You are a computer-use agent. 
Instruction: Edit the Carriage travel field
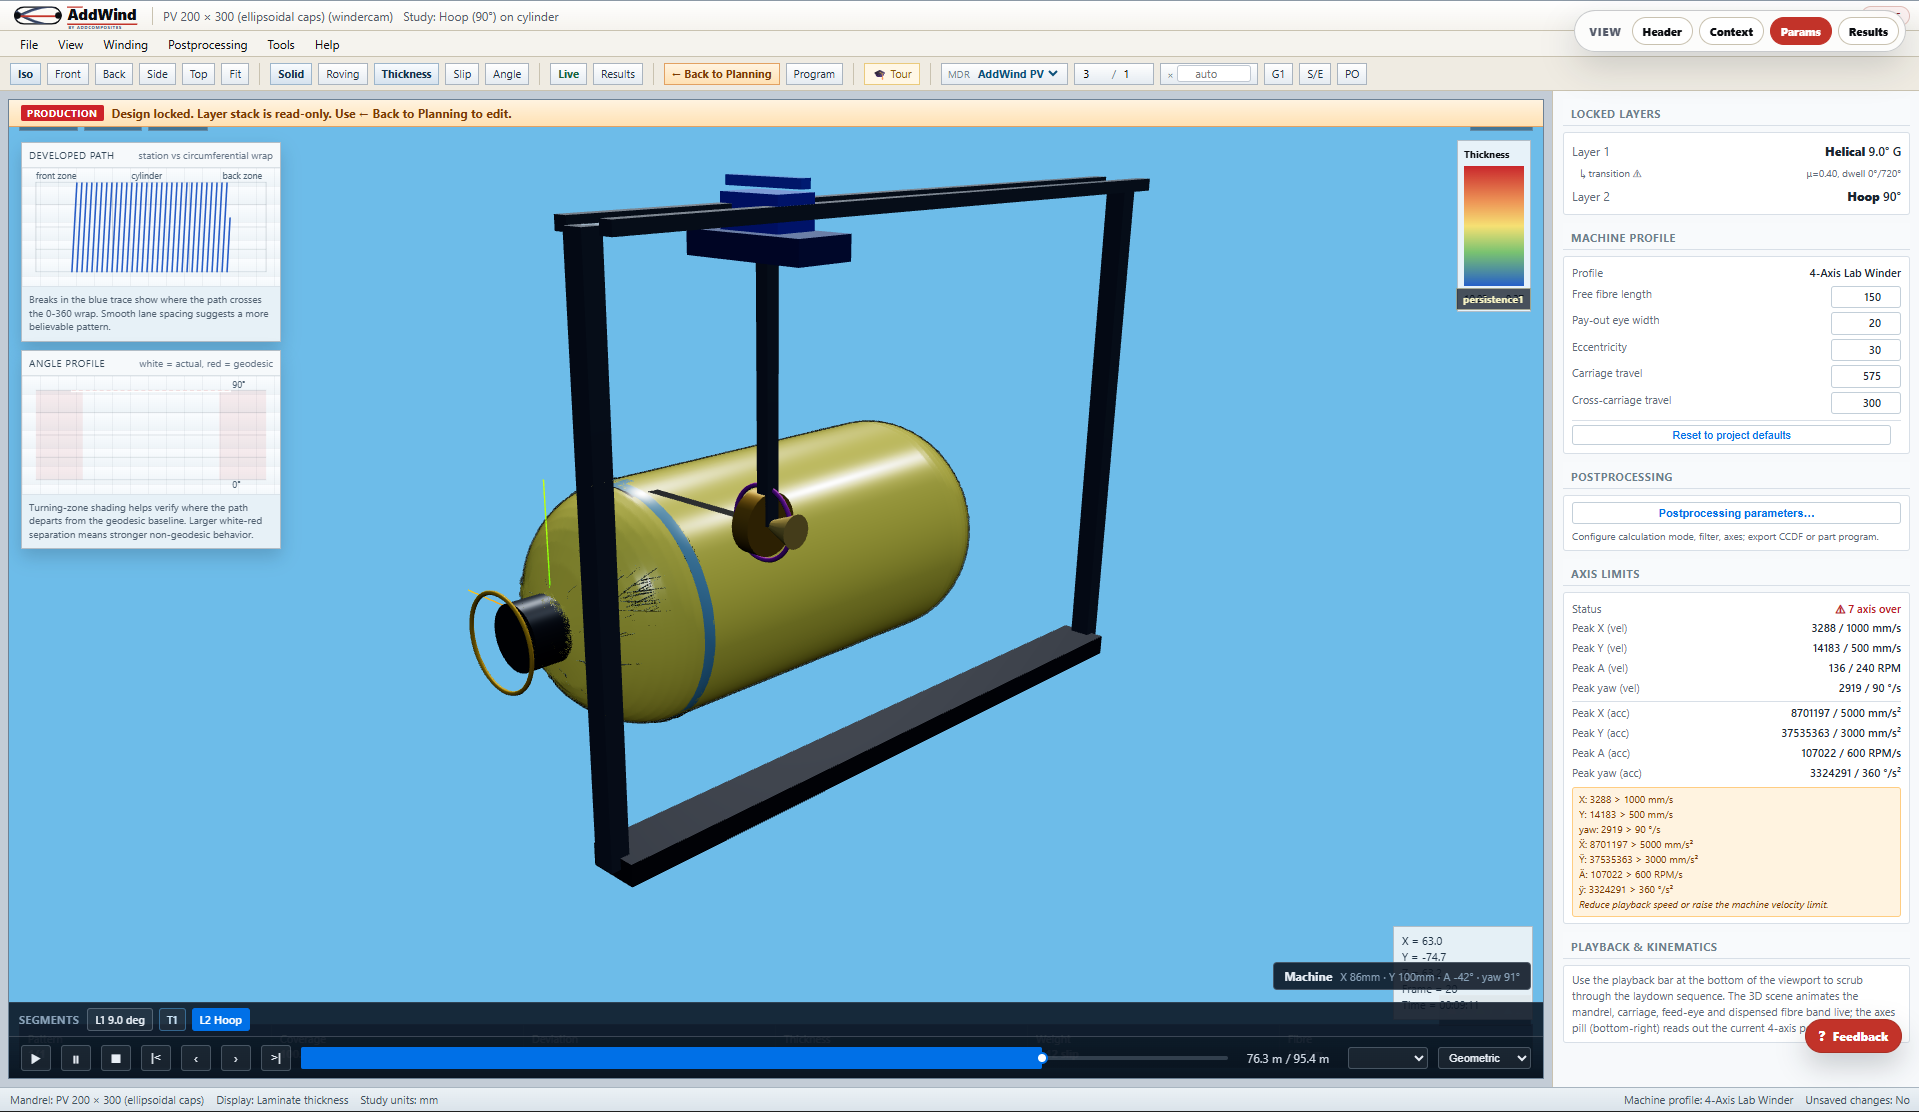pos(1865,376)
